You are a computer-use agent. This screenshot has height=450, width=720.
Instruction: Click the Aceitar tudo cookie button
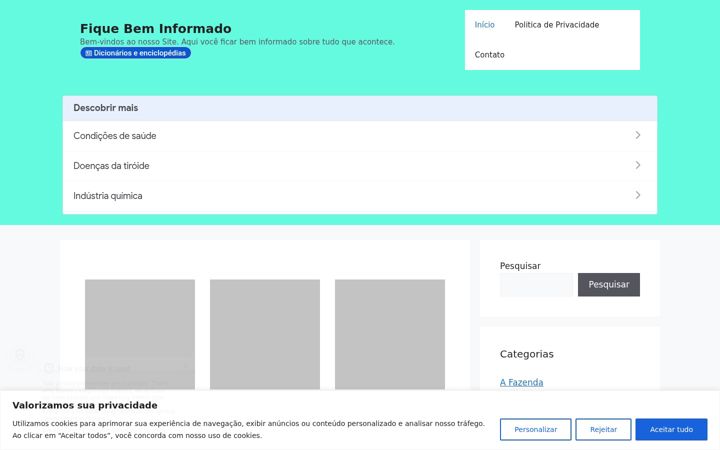pyautogui.click(x=671, y=429)
